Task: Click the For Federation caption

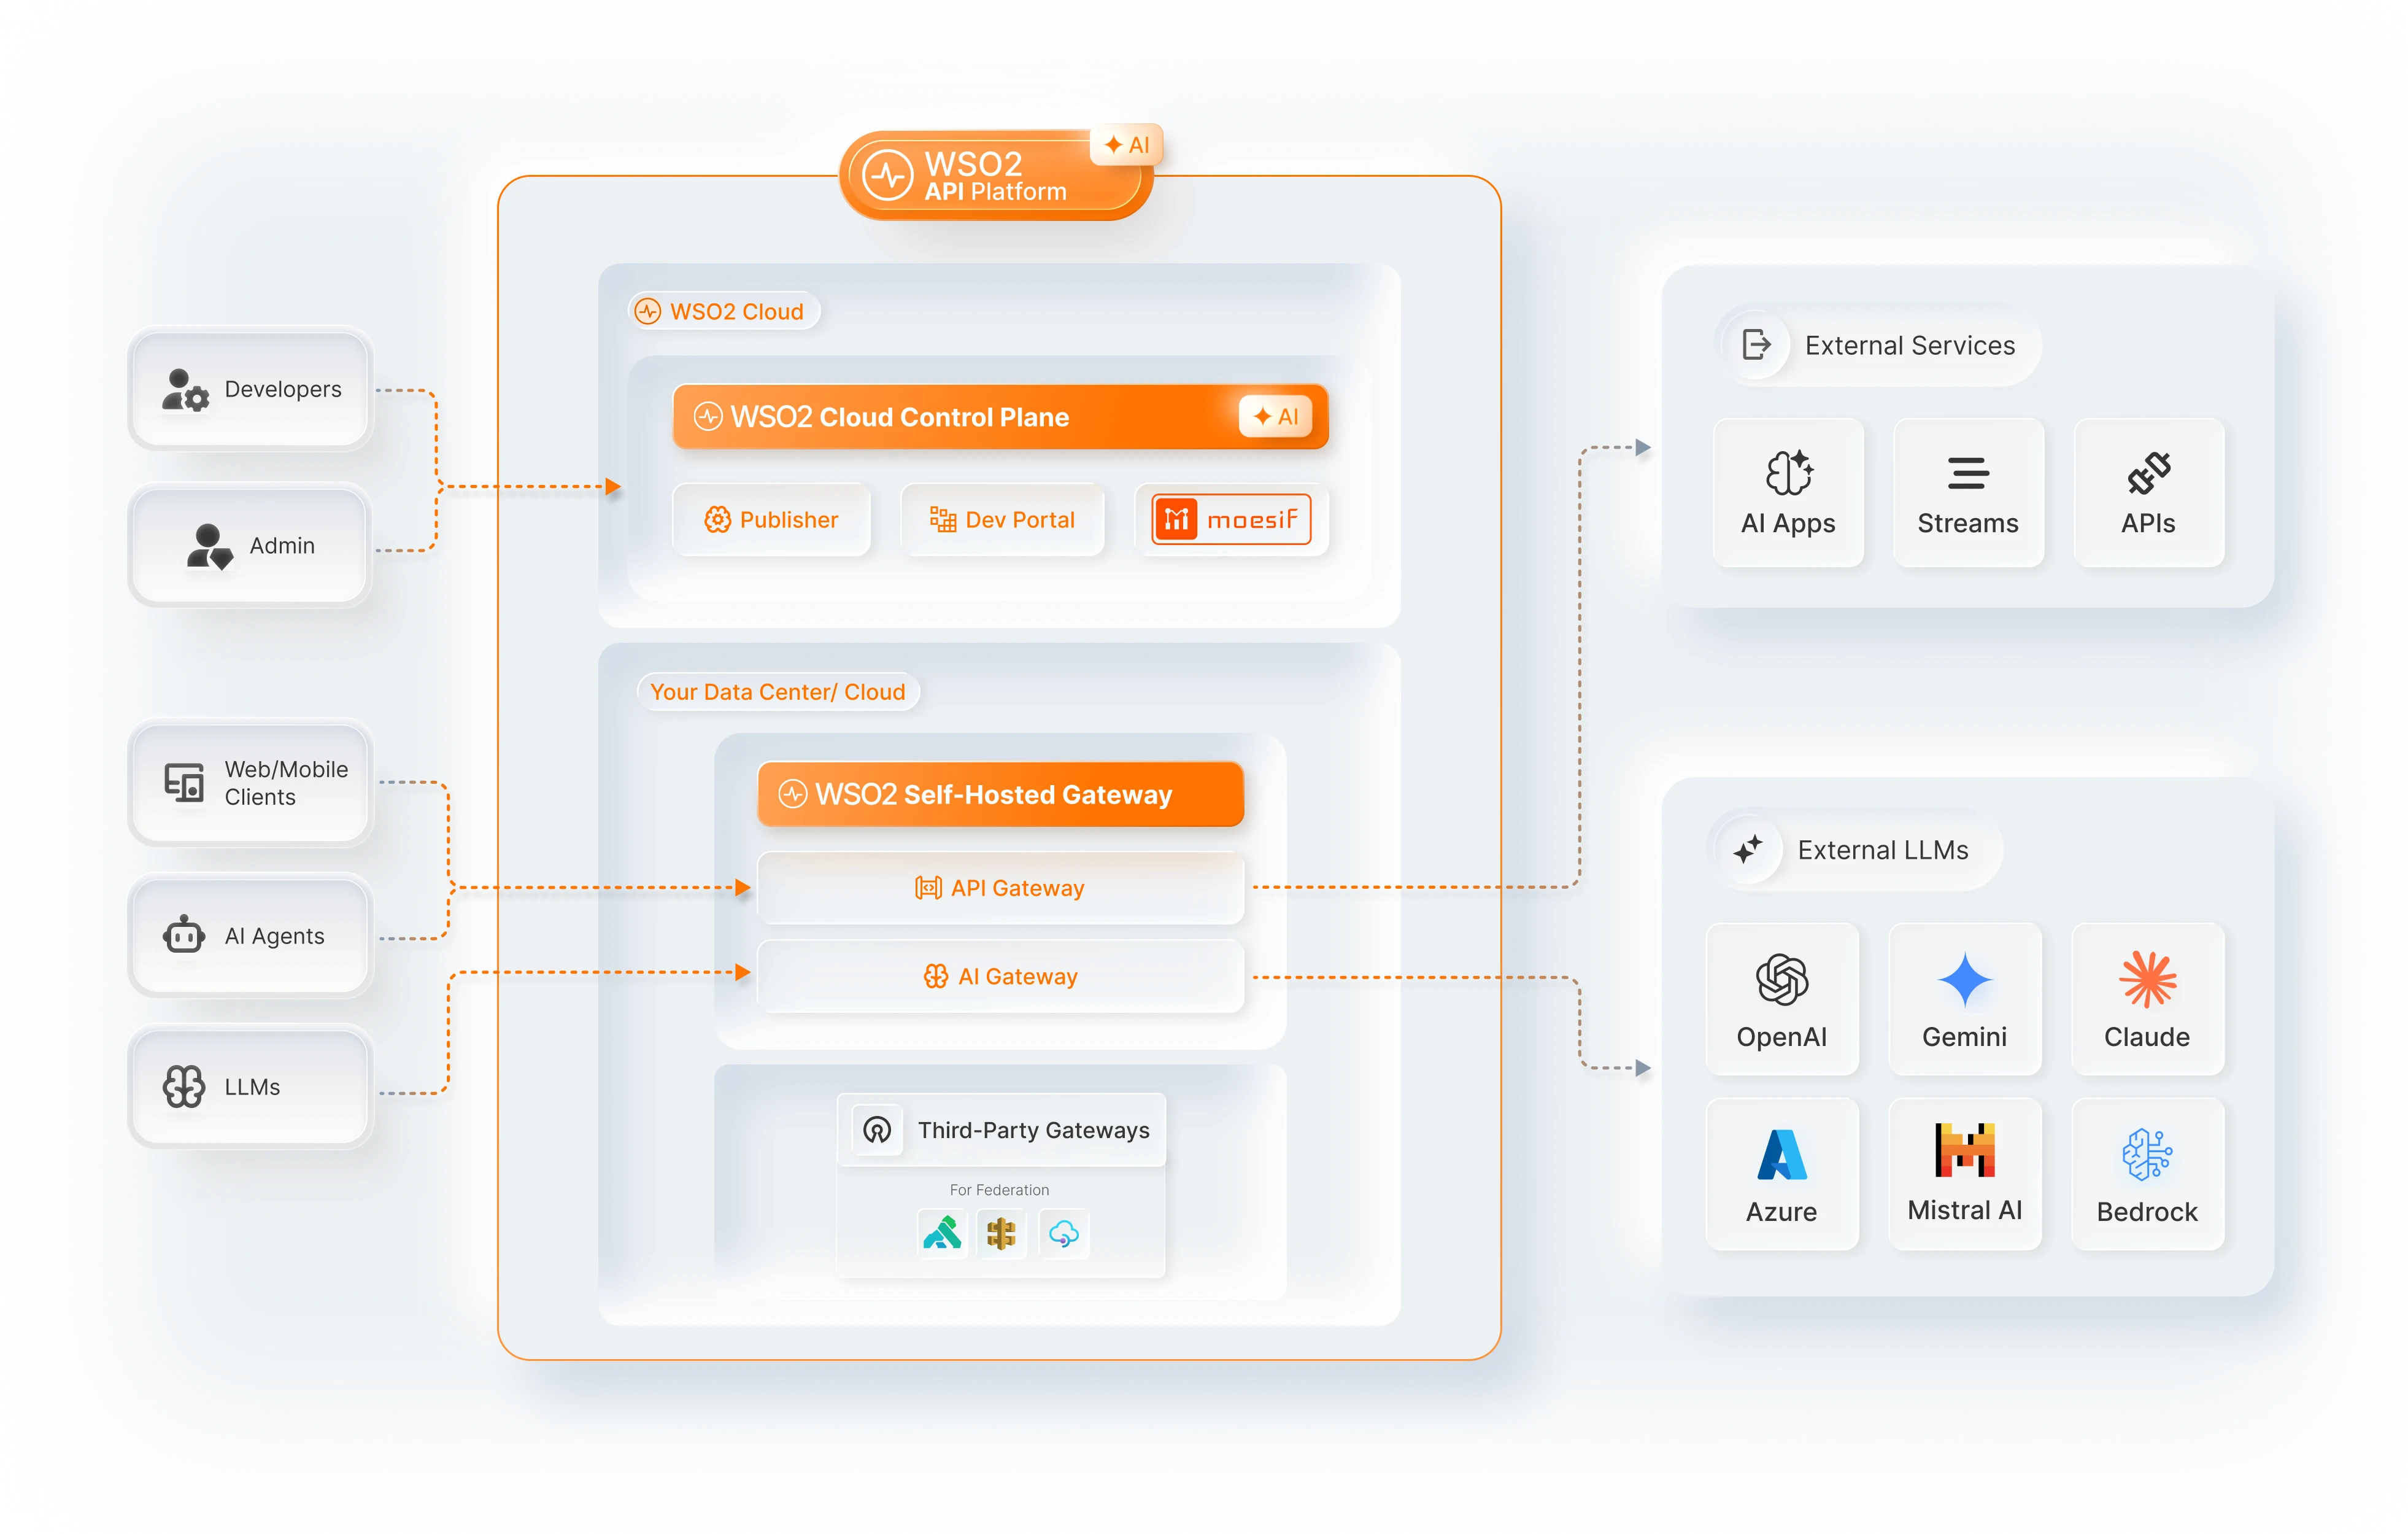Action: 999,1190
